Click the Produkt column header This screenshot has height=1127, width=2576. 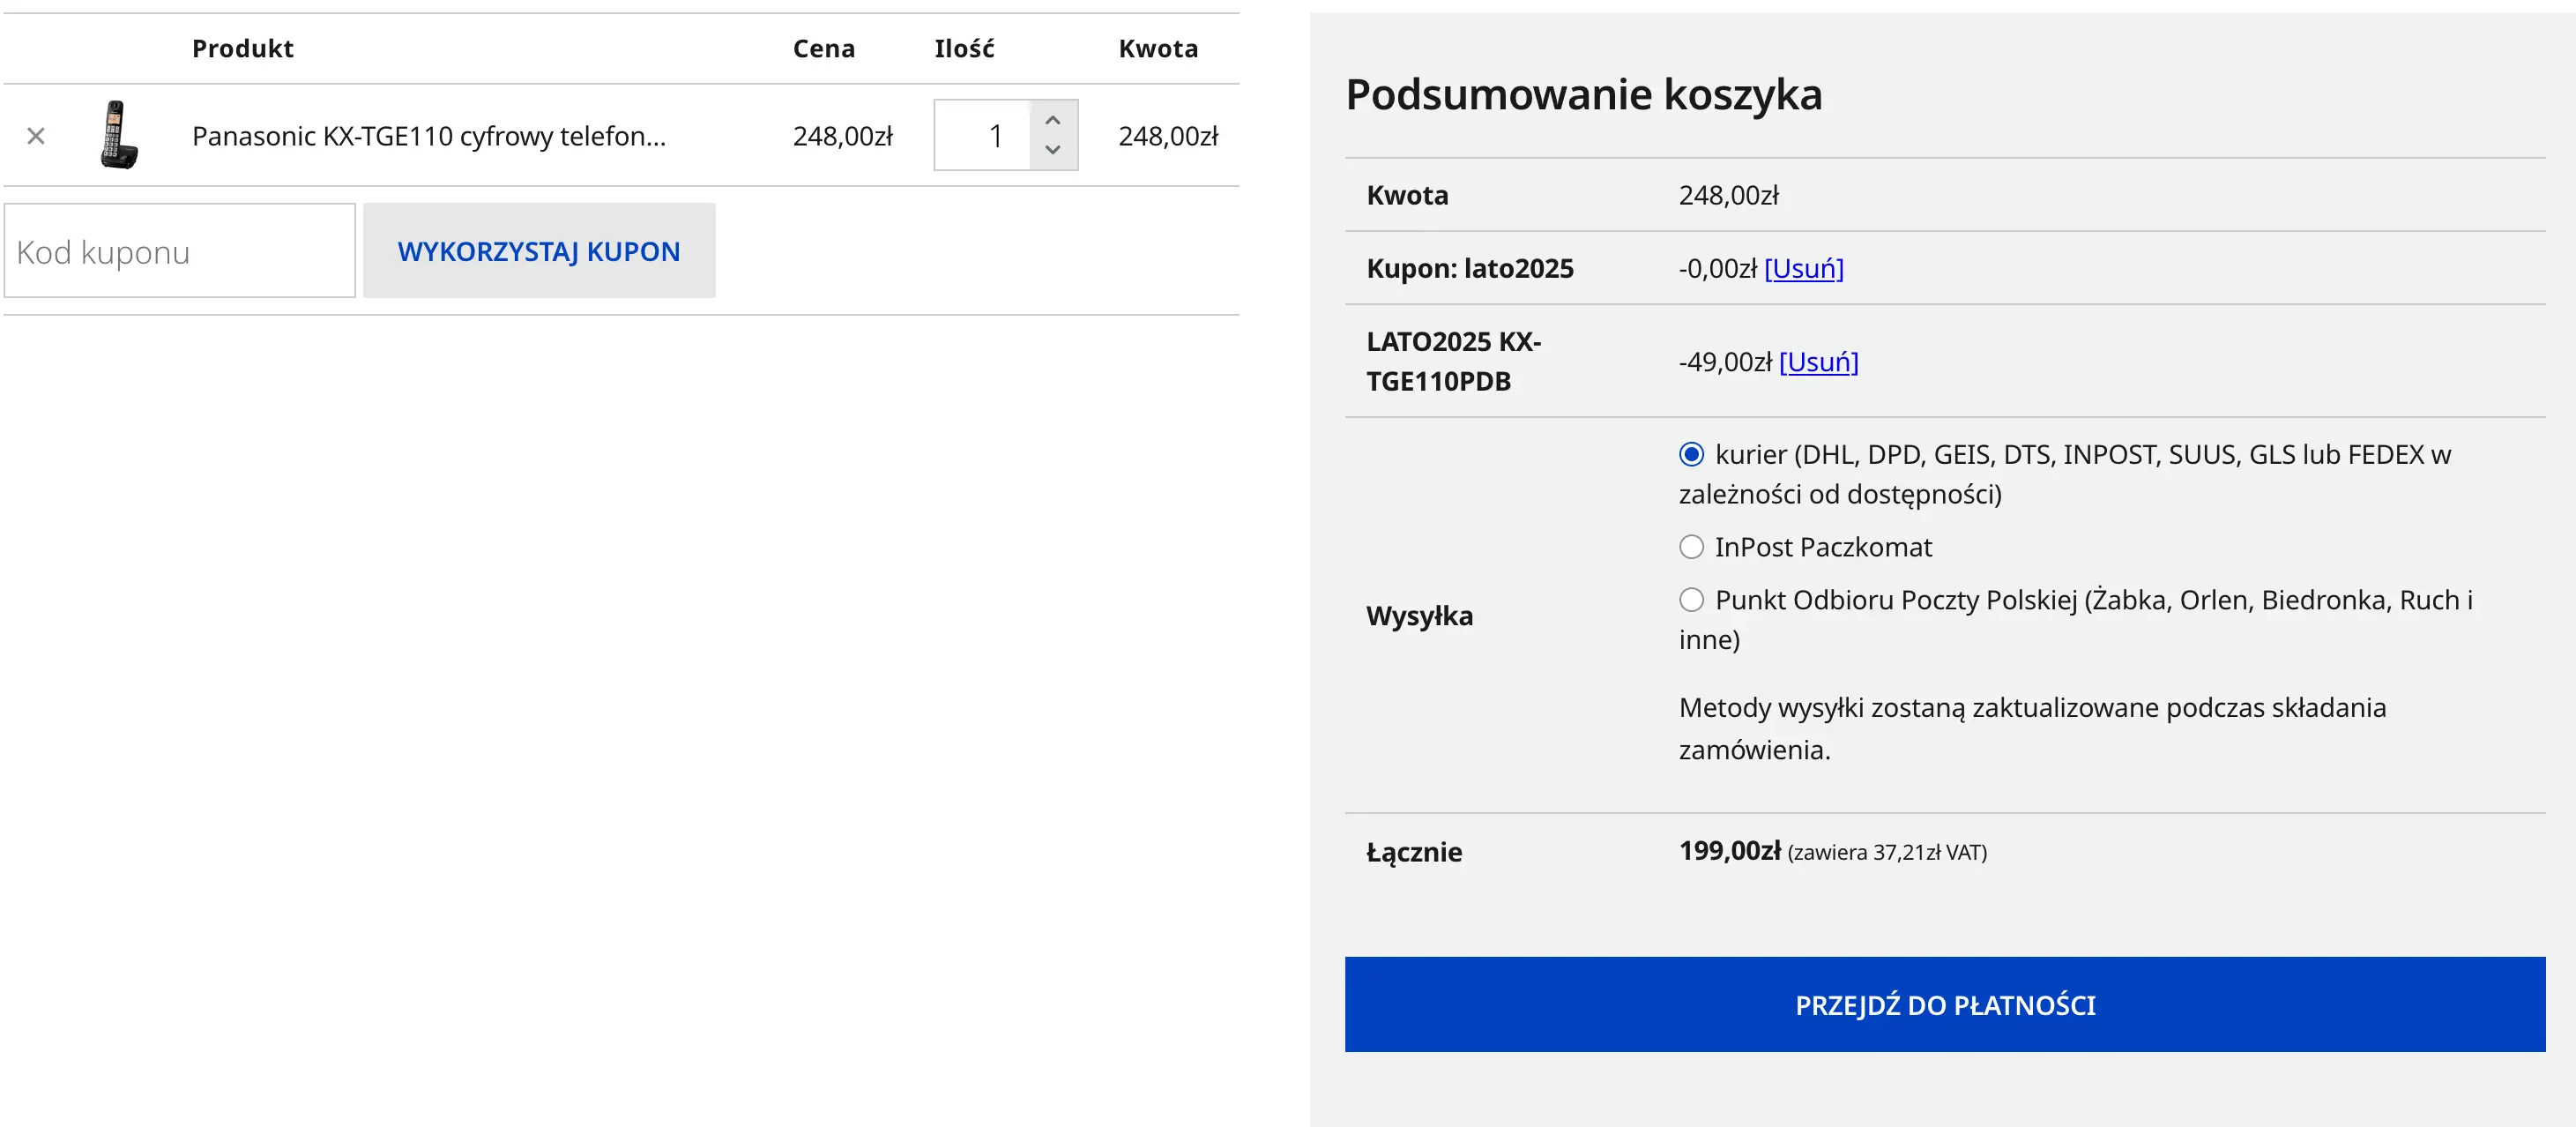pyautogui.click(x=243, y=48)
